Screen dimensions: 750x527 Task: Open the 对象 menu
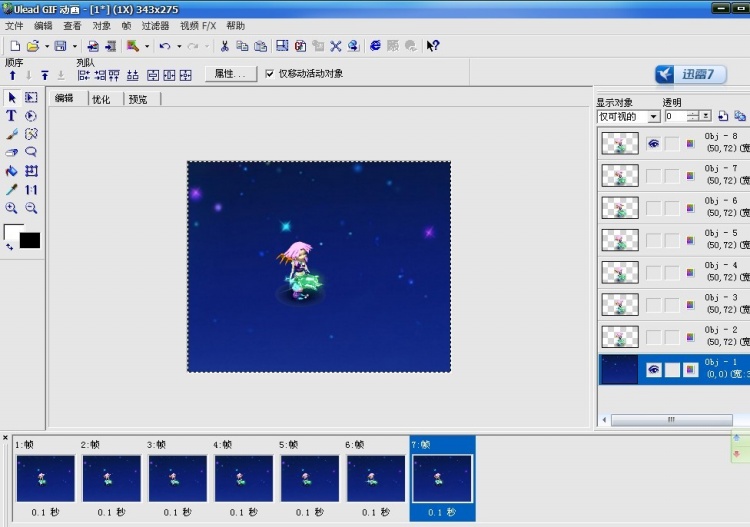click(101, 26)
